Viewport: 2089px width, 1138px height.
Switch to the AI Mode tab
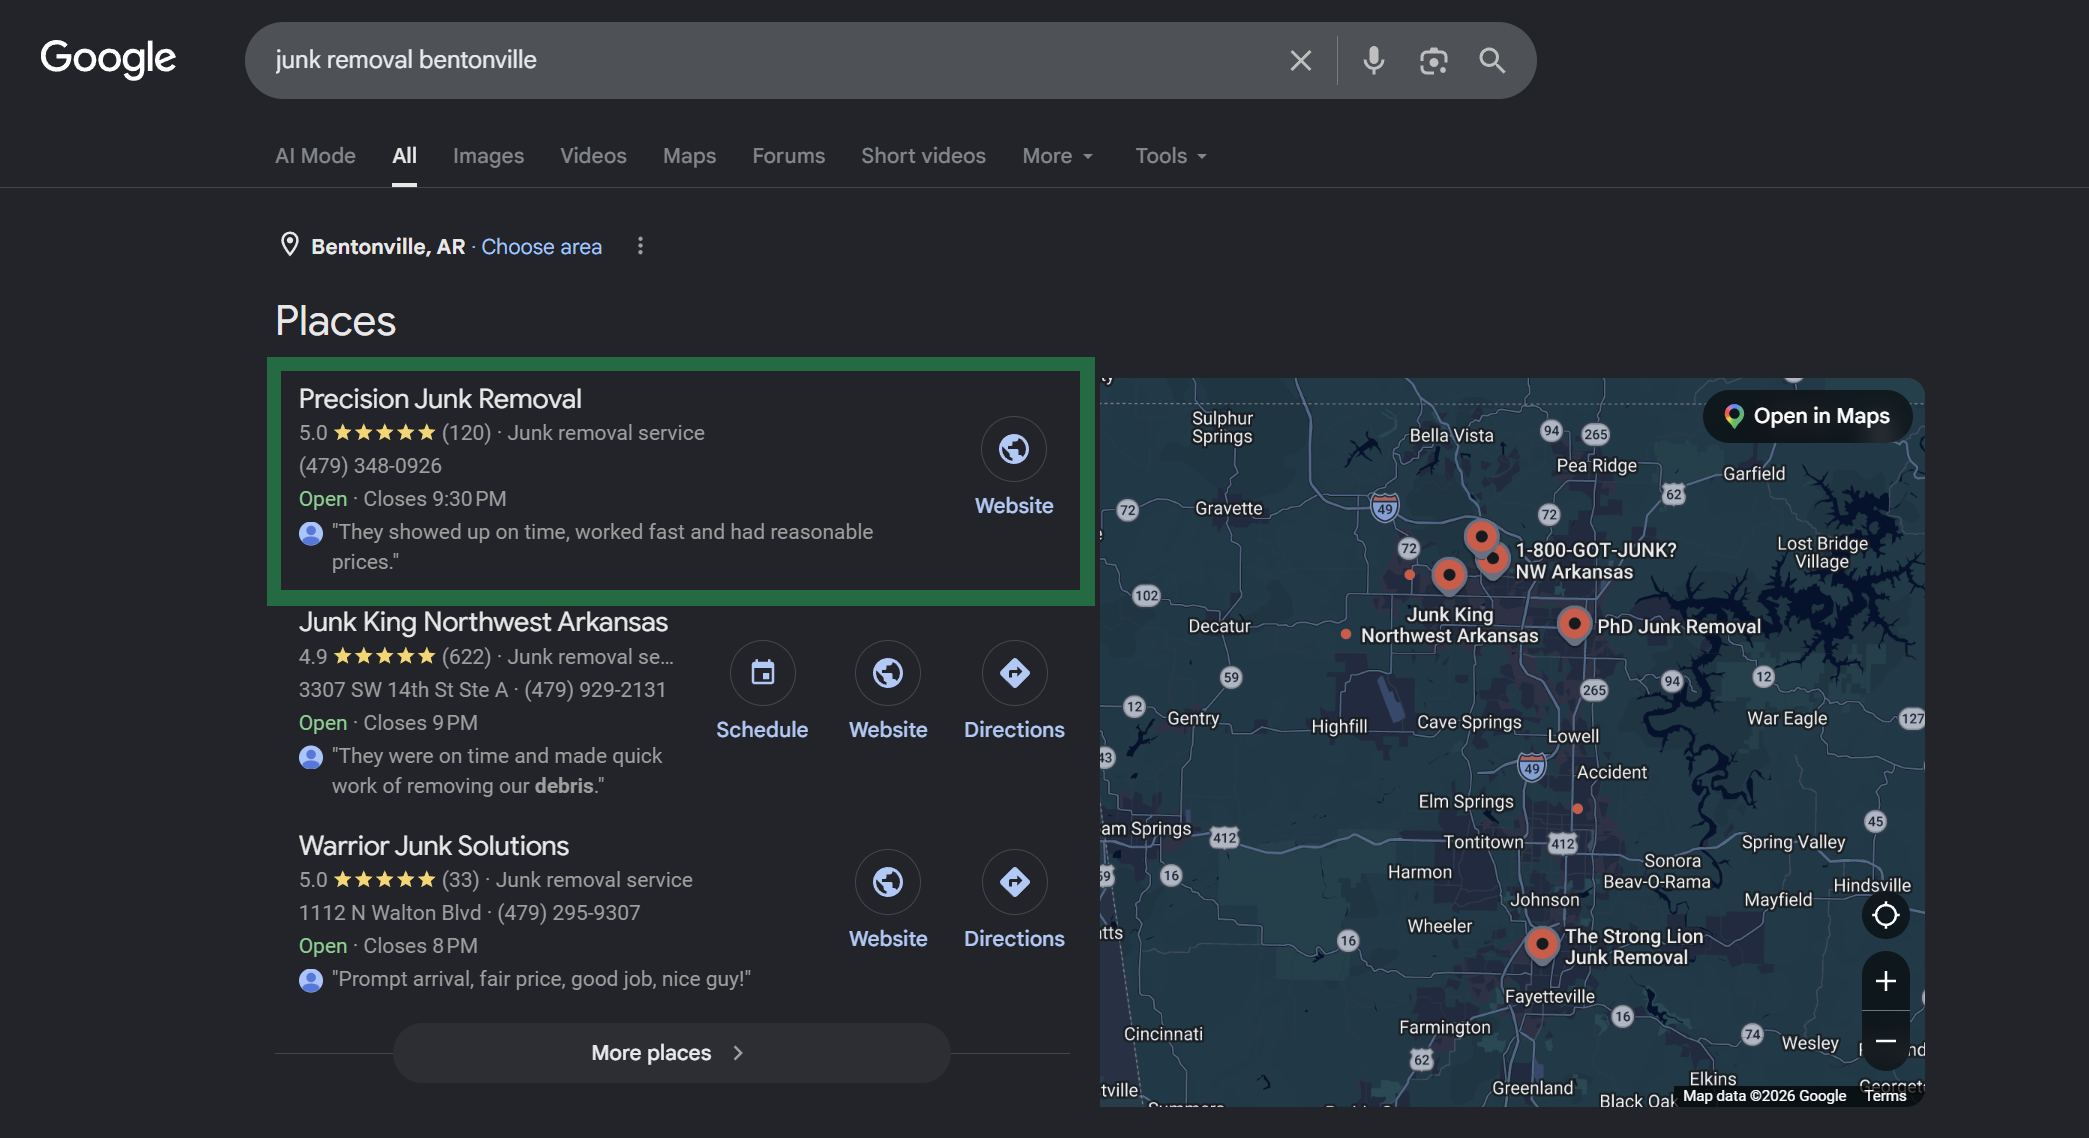(x=315, y=156)
